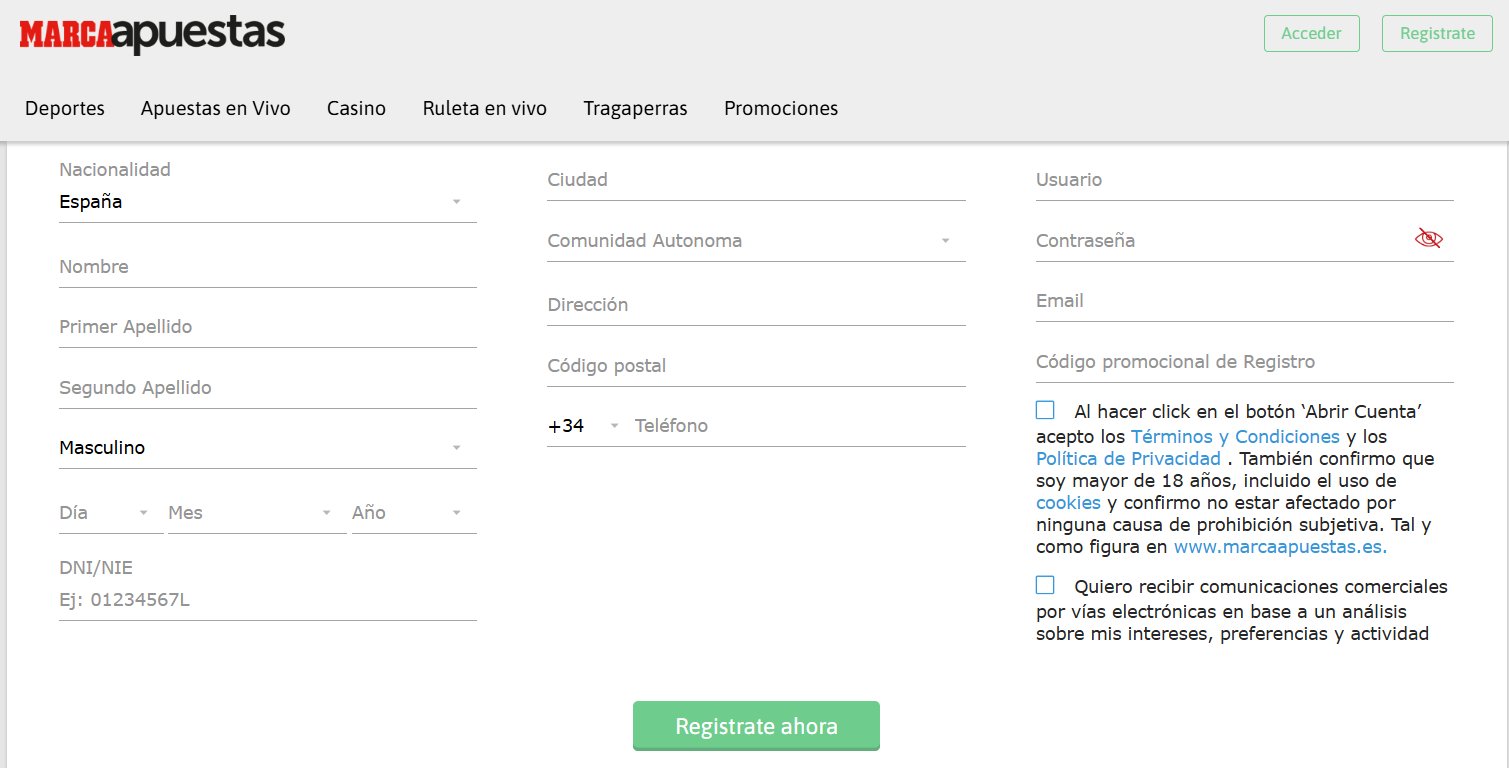Viewport: 1509px width, 768px height.
Task: Focus the Teléfono input field
Action: tap(800, 426)
